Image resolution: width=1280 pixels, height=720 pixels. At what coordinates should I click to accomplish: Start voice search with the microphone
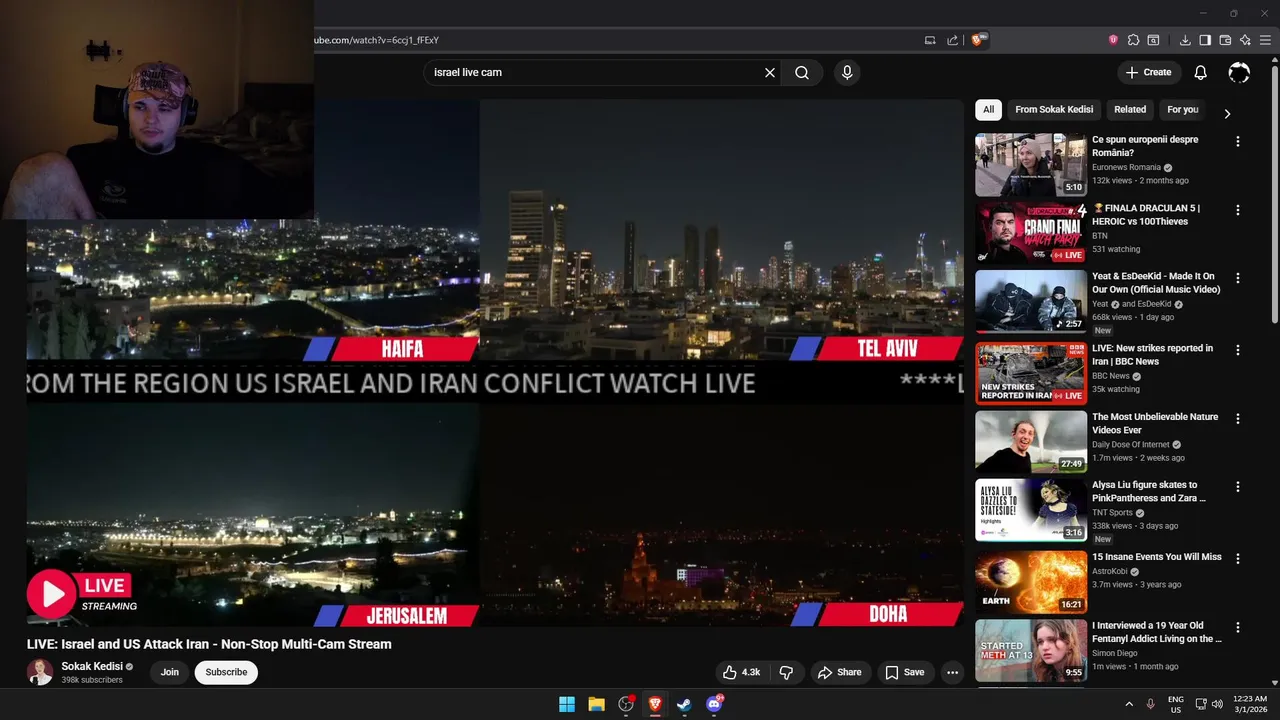tap(847, 73)
